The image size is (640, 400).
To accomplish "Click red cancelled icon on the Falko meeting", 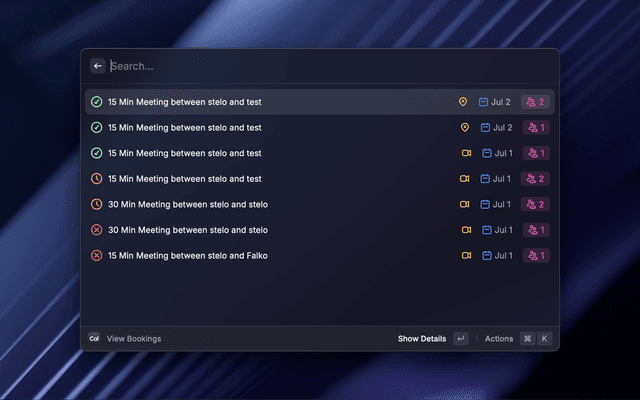I will tap(96, 256).
